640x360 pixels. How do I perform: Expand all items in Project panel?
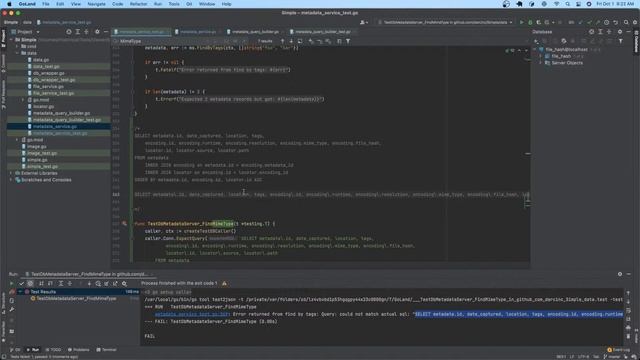pos(78,32)
